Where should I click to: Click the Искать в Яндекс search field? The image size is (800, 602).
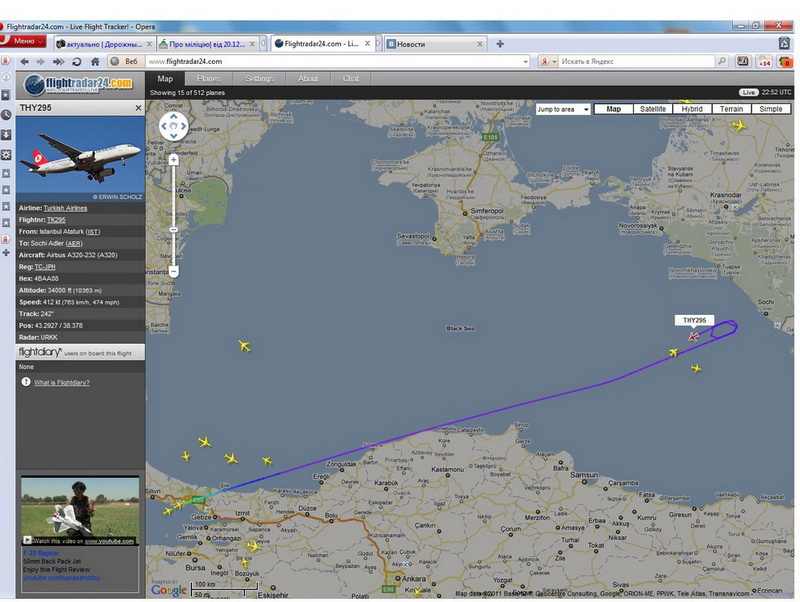(637, 62)
